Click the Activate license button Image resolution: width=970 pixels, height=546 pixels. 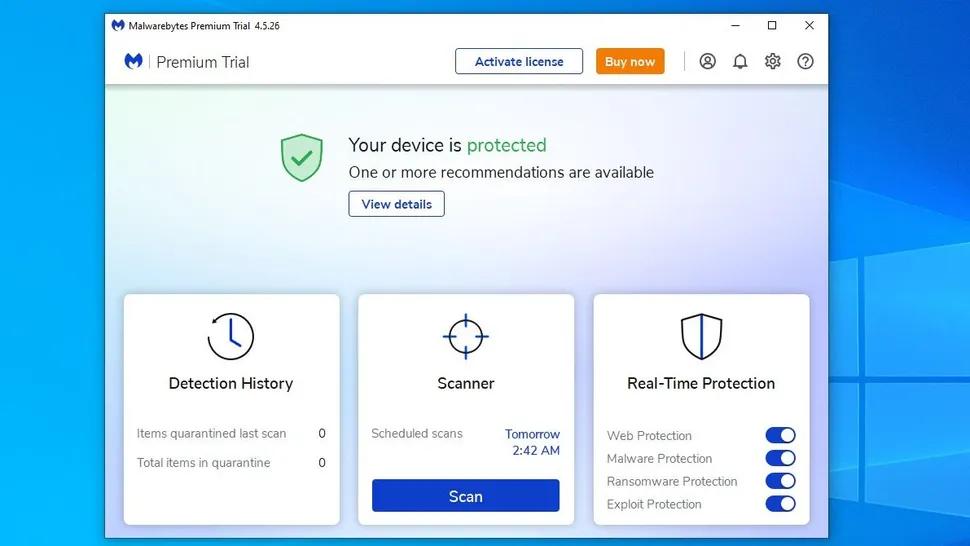[519, 62]
